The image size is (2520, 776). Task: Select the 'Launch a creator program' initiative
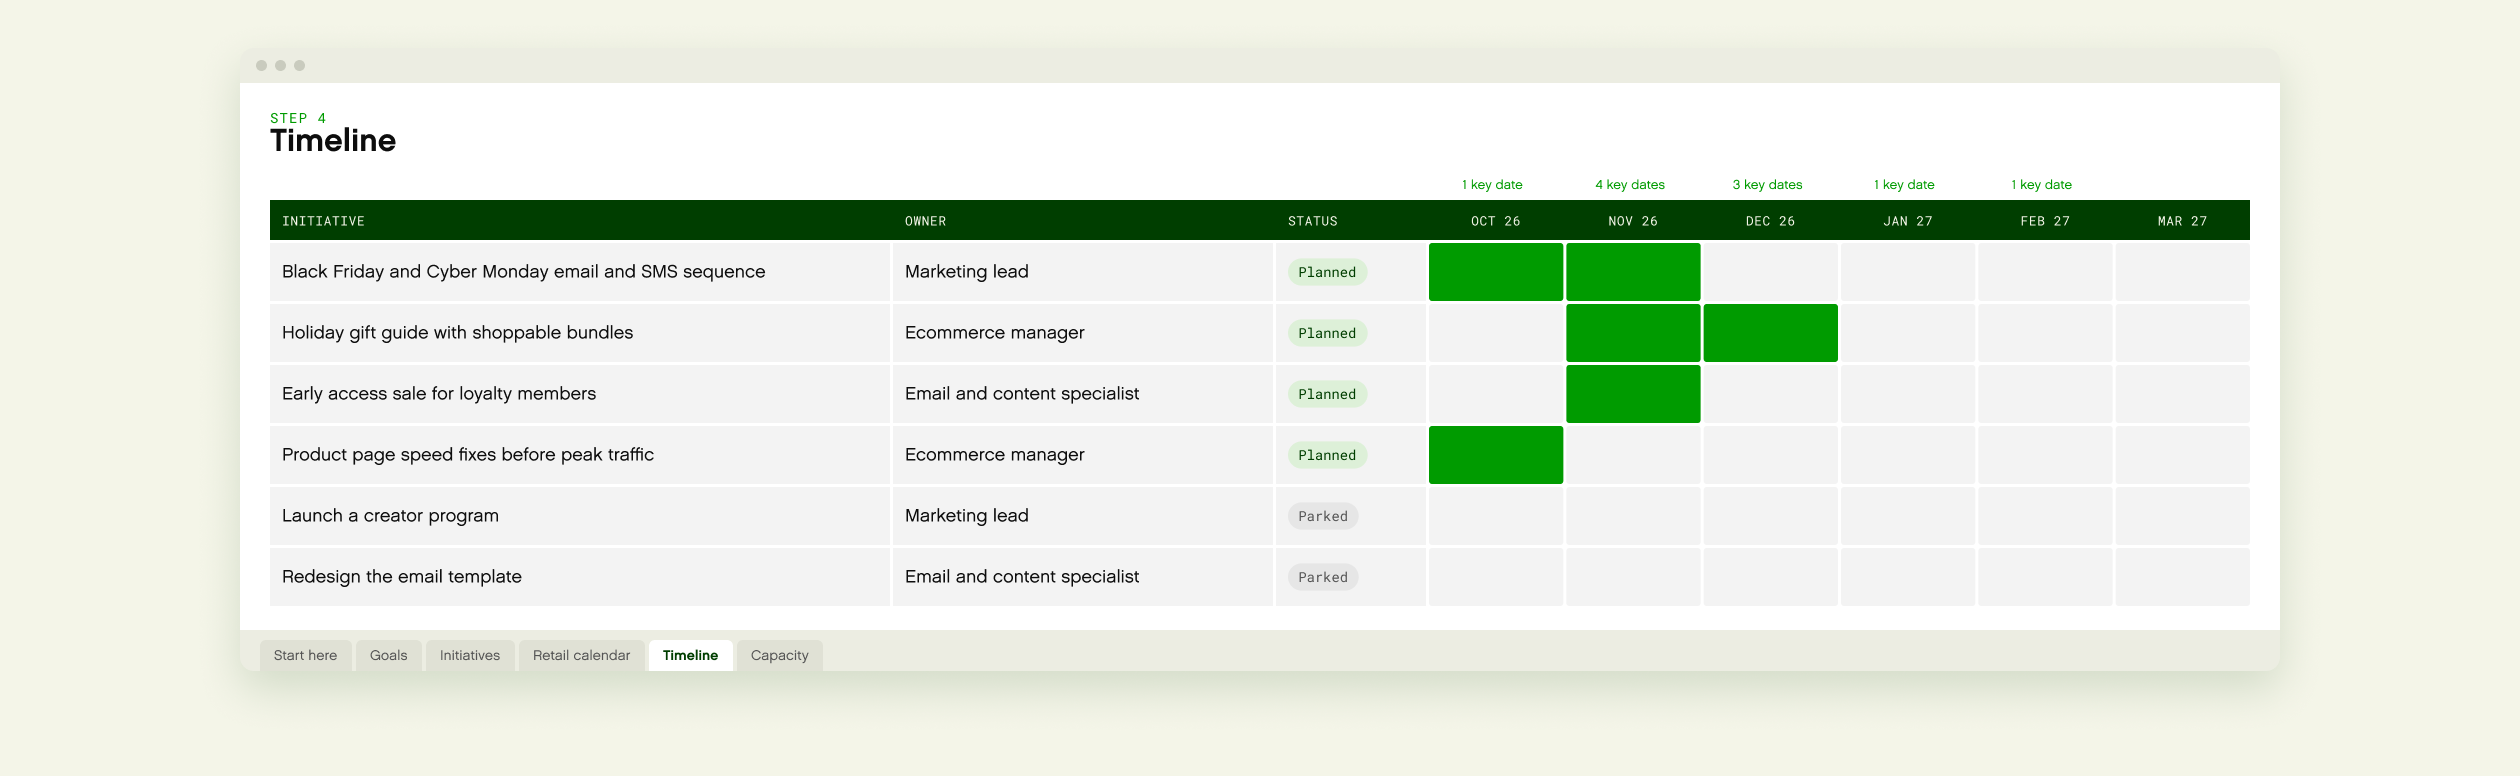click(x=390, y=516)
